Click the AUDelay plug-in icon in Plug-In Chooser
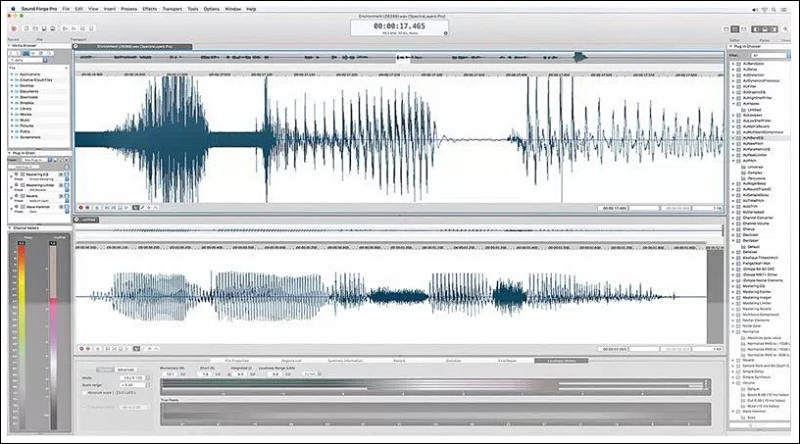The height and width of the screenshot is (444, 800). point(738,69)
